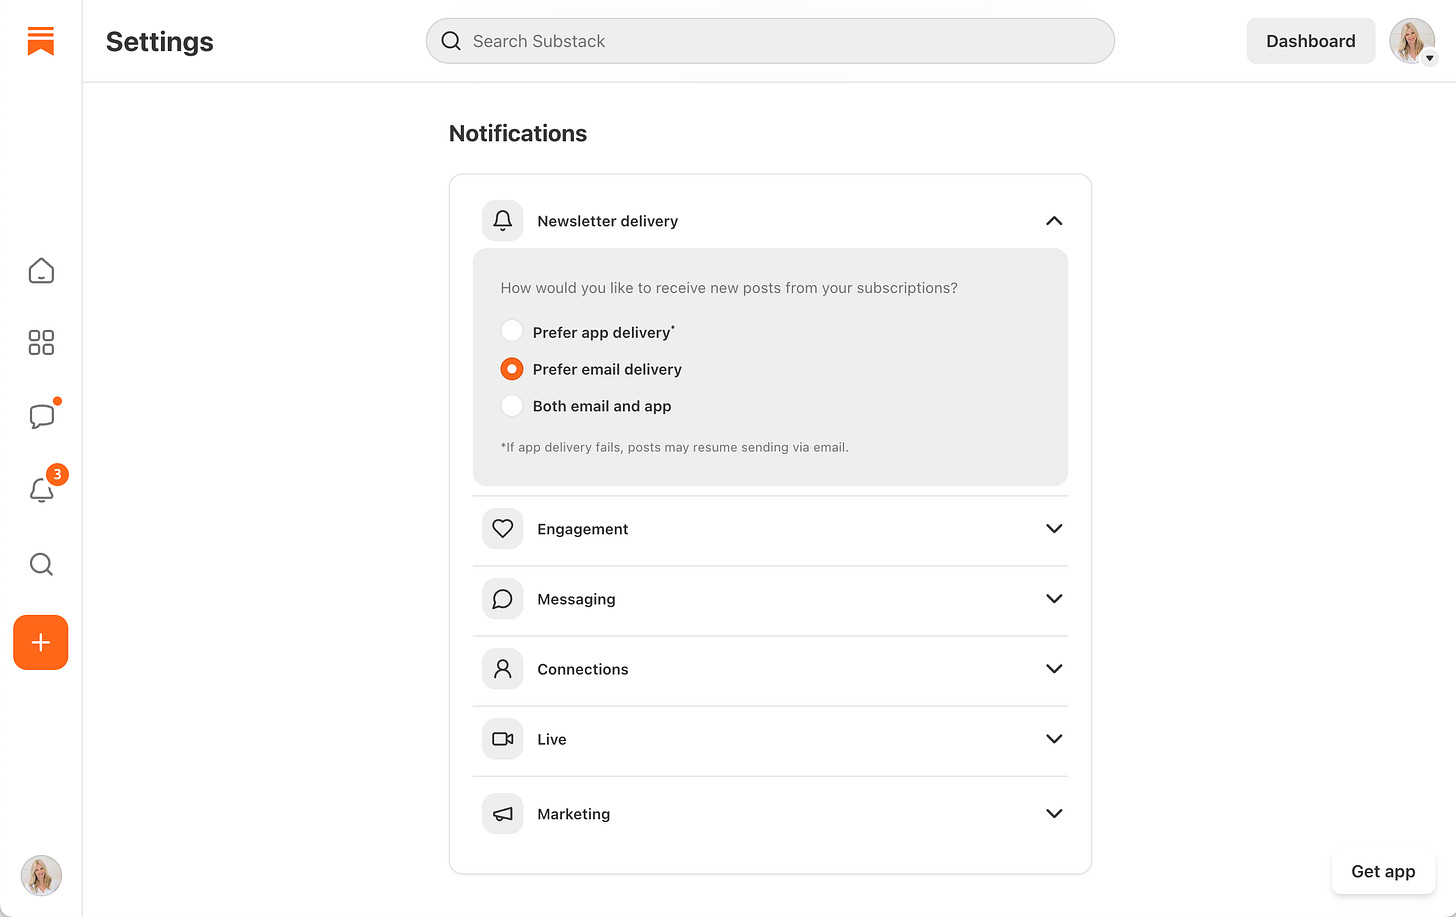Click the Notifications heading
The width and height of the screenshot is (1456, 917).
click(518, 133)
